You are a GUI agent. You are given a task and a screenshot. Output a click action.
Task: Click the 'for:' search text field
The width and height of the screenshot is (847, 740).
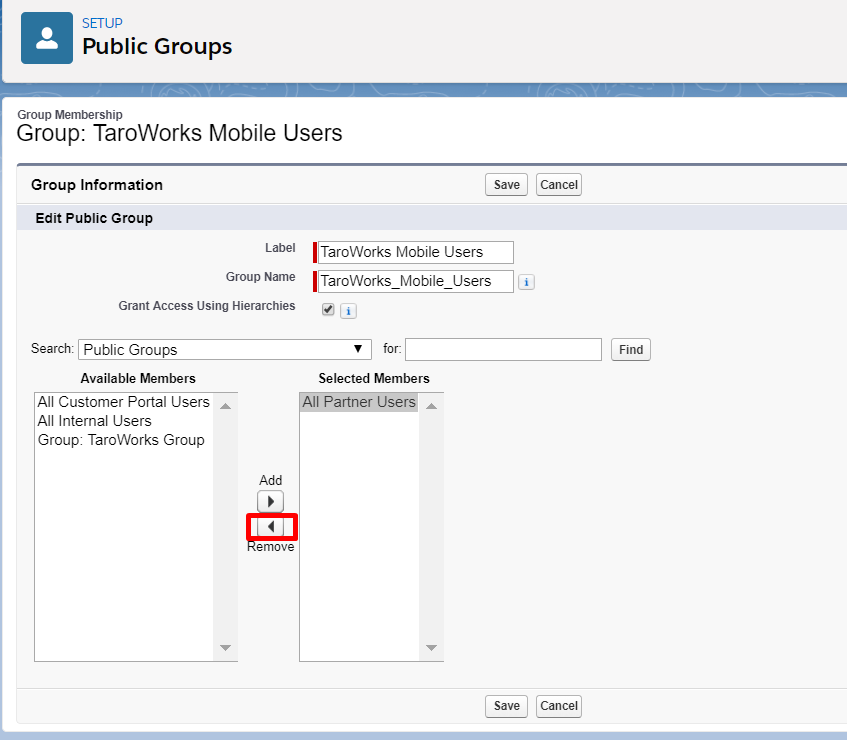point(503,349)
